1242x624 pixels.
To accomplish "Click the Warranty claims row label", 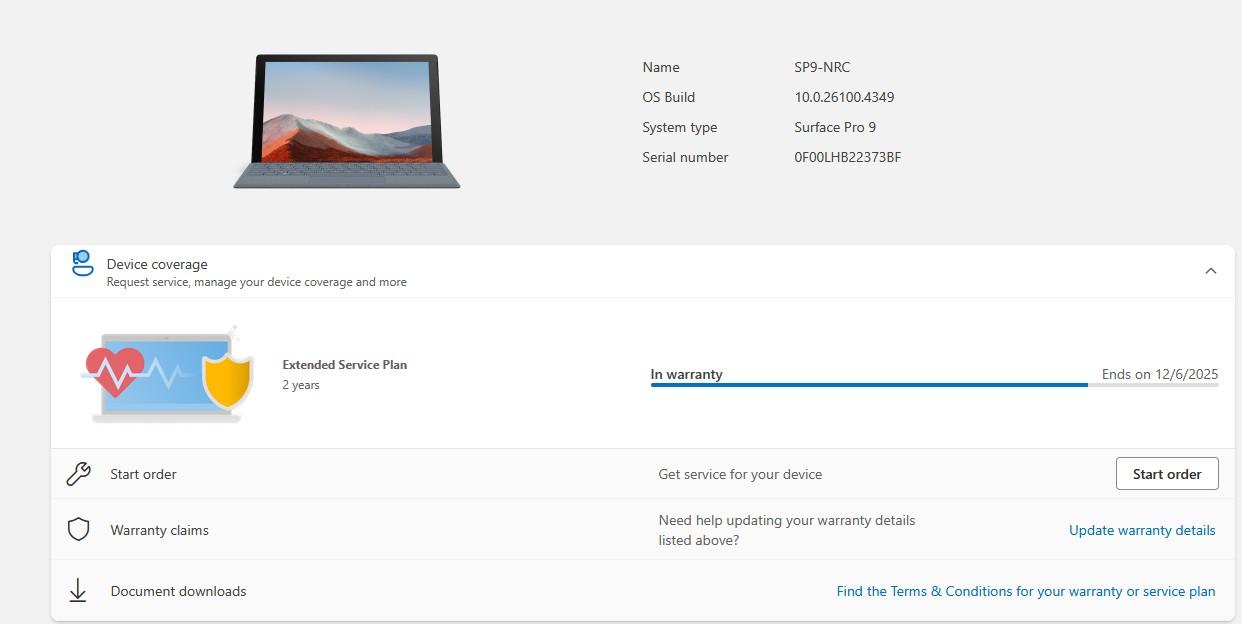I will pyautogui.click(x=160, y=530).
